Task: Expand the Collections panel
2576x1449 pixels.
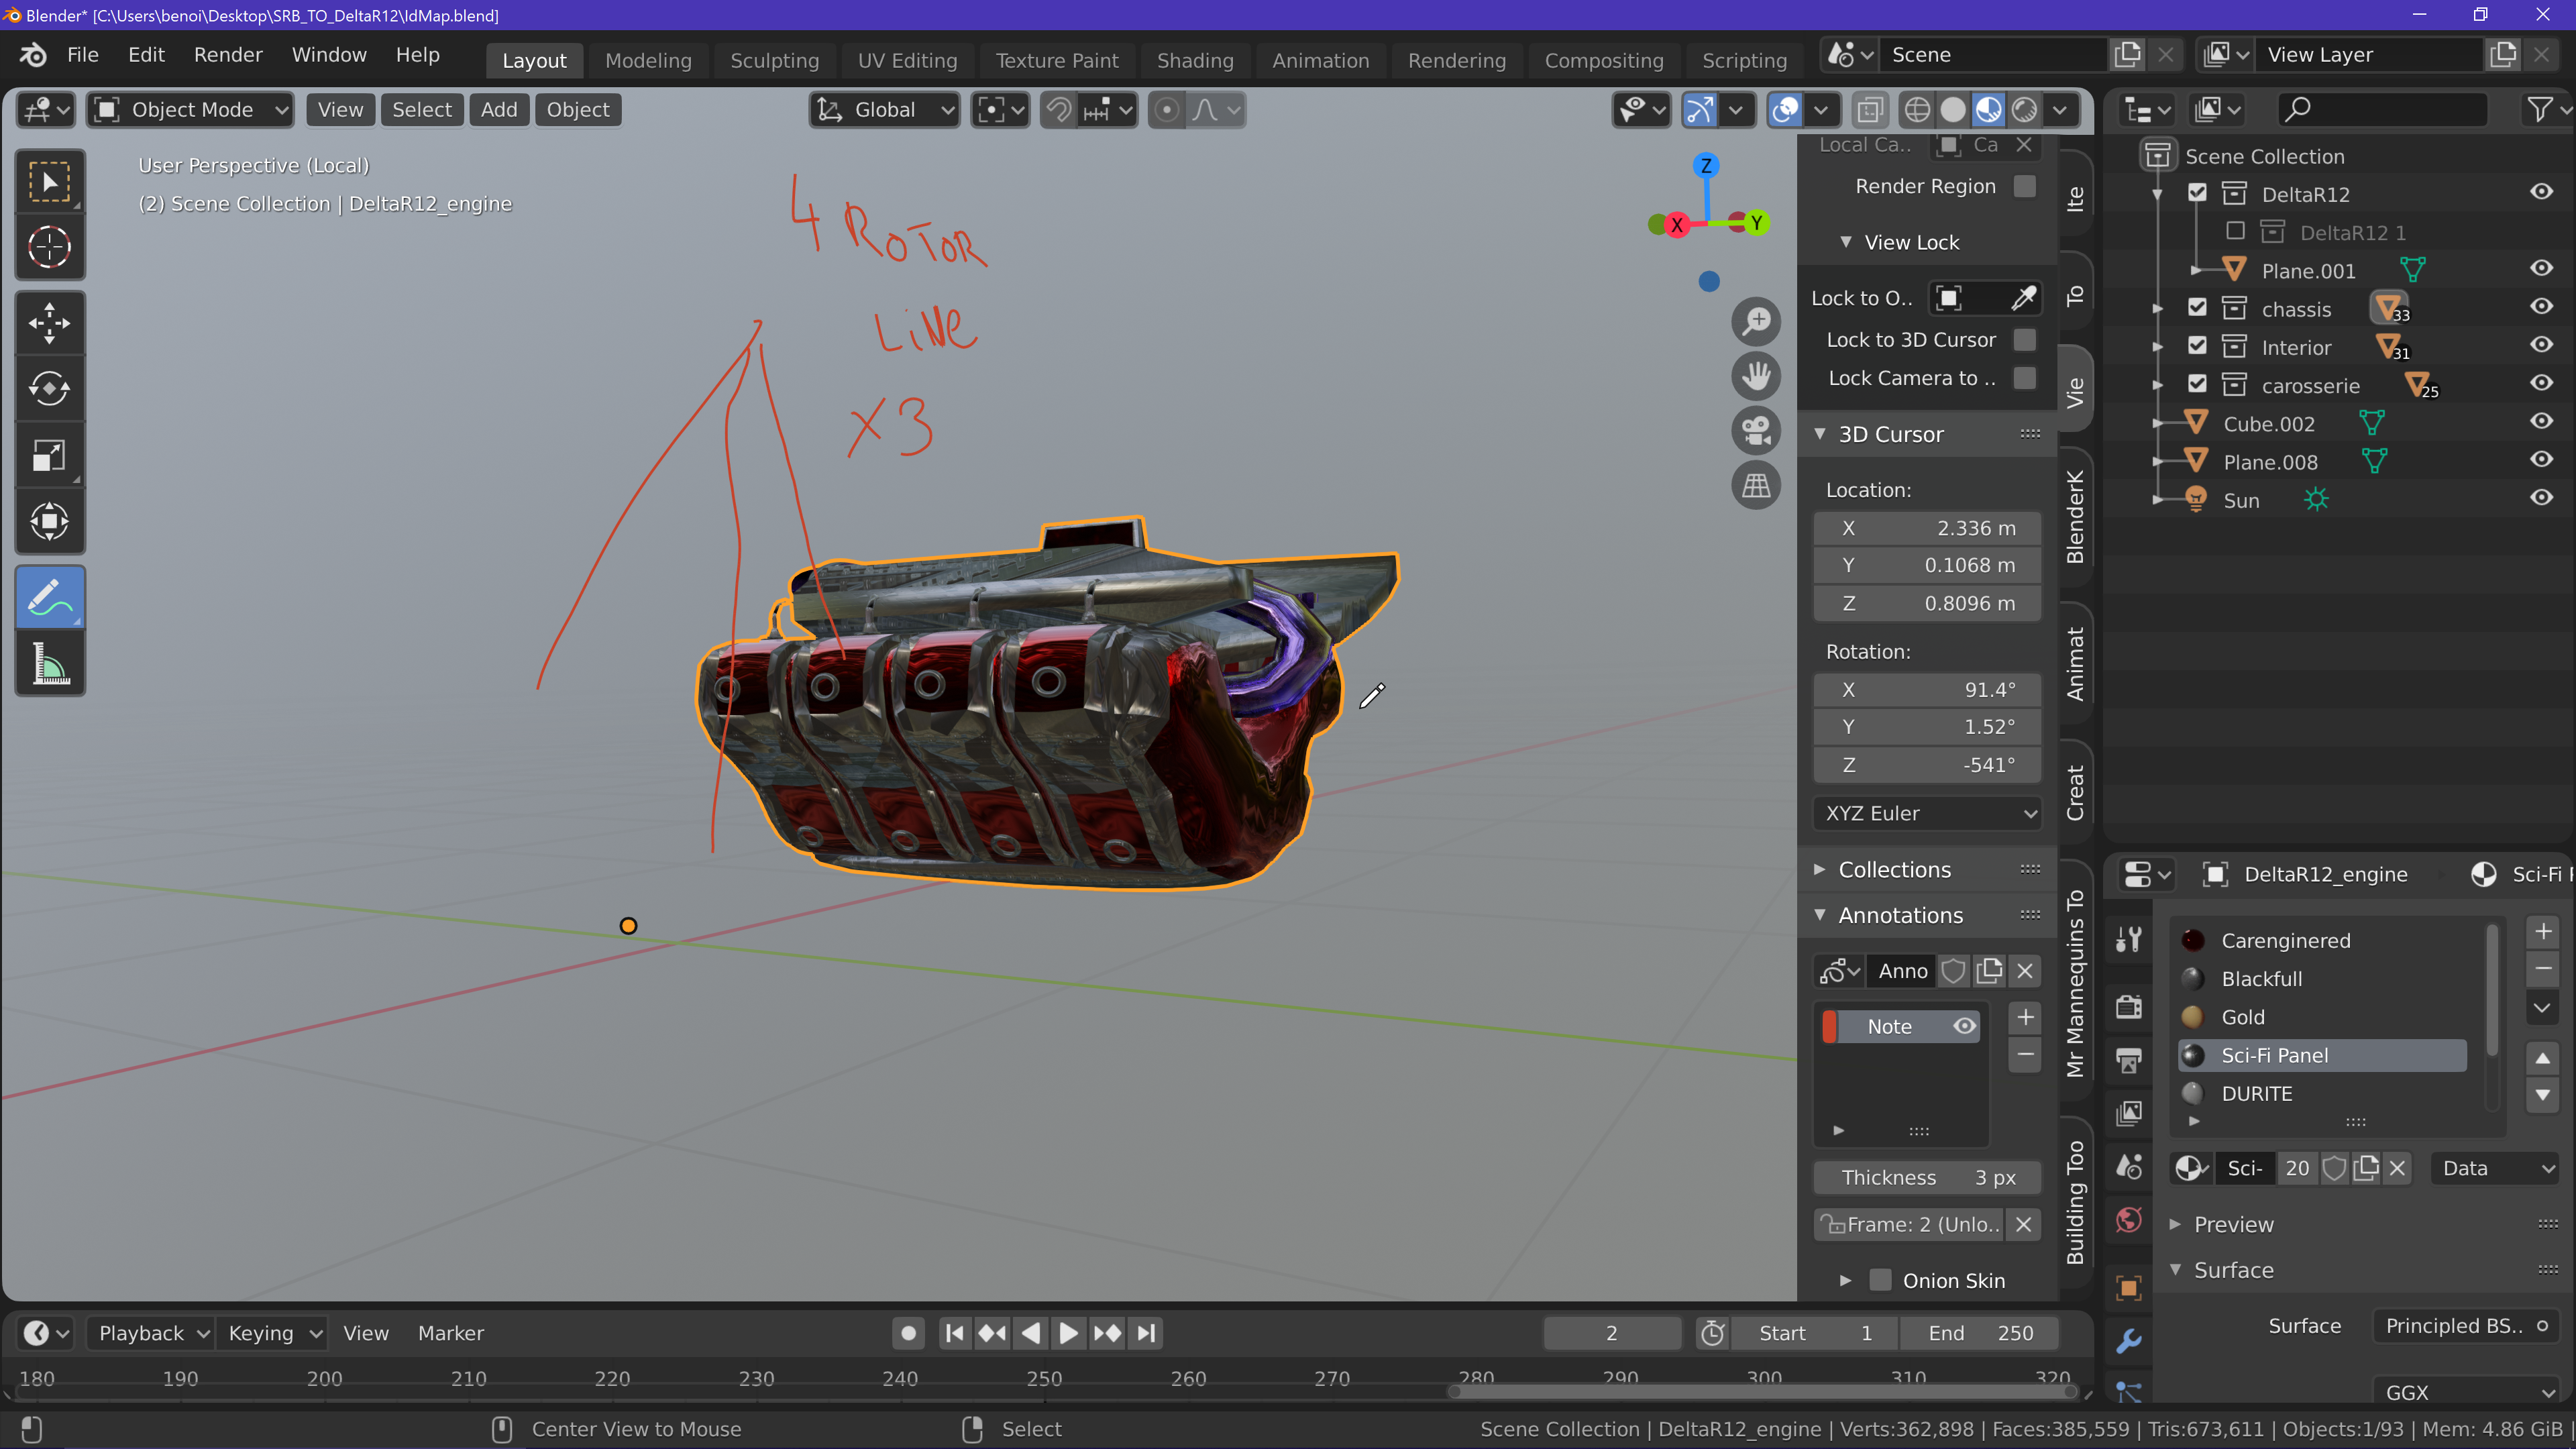Action: [x=1894, y=869]
